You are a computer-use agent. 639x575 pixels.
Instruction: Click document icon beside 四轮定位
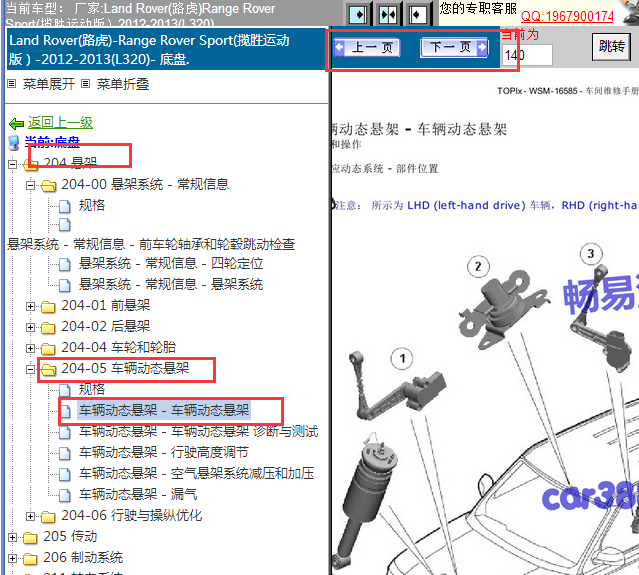pos(64,264)
